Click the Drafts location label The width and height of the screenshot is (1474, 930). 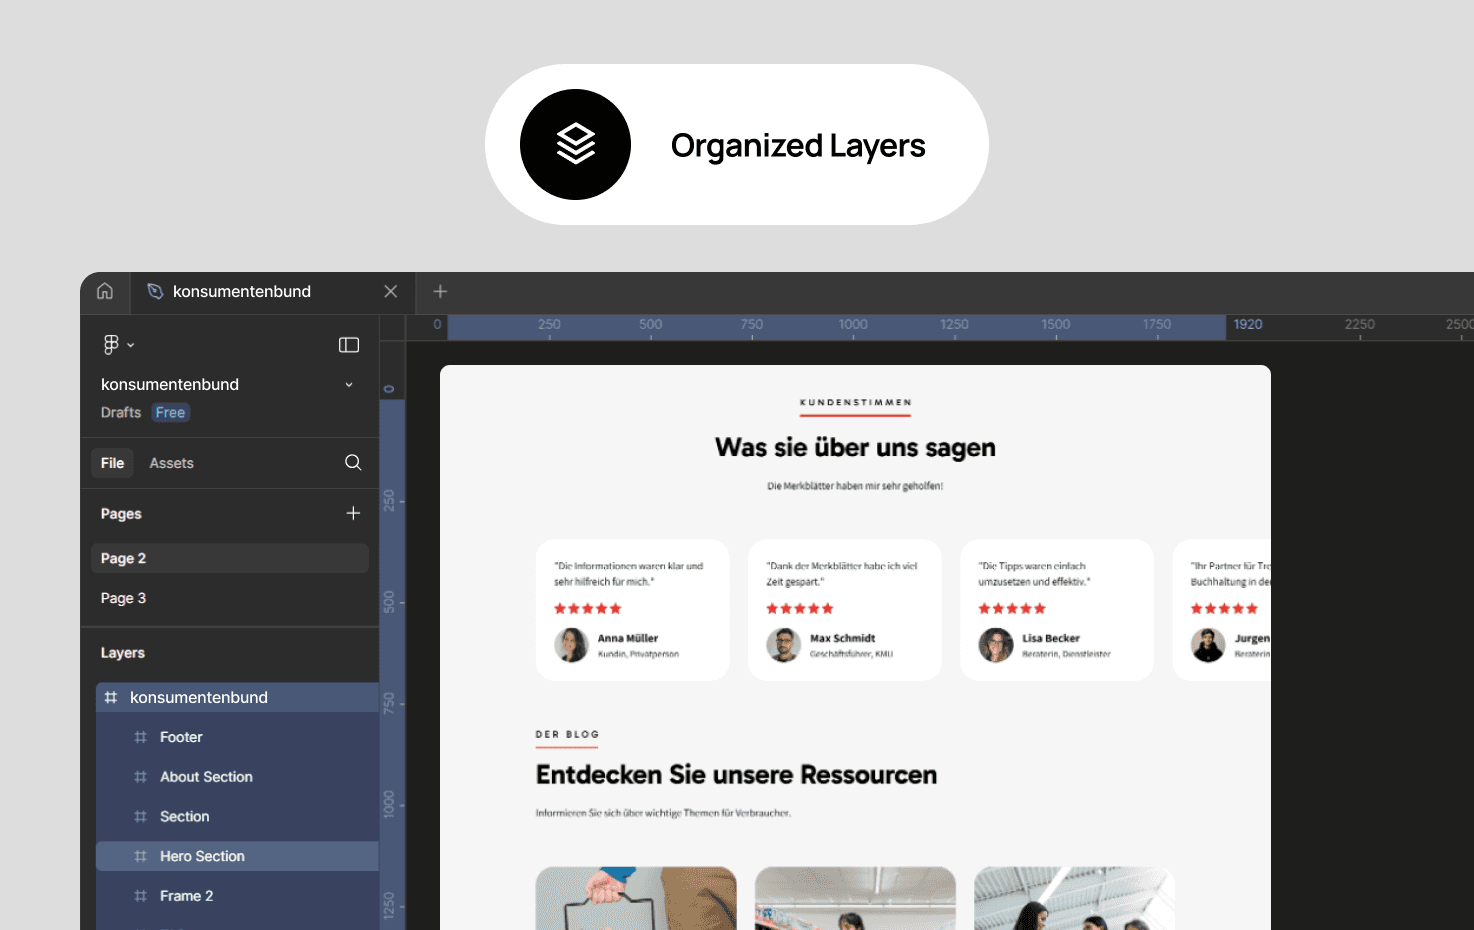121,412
